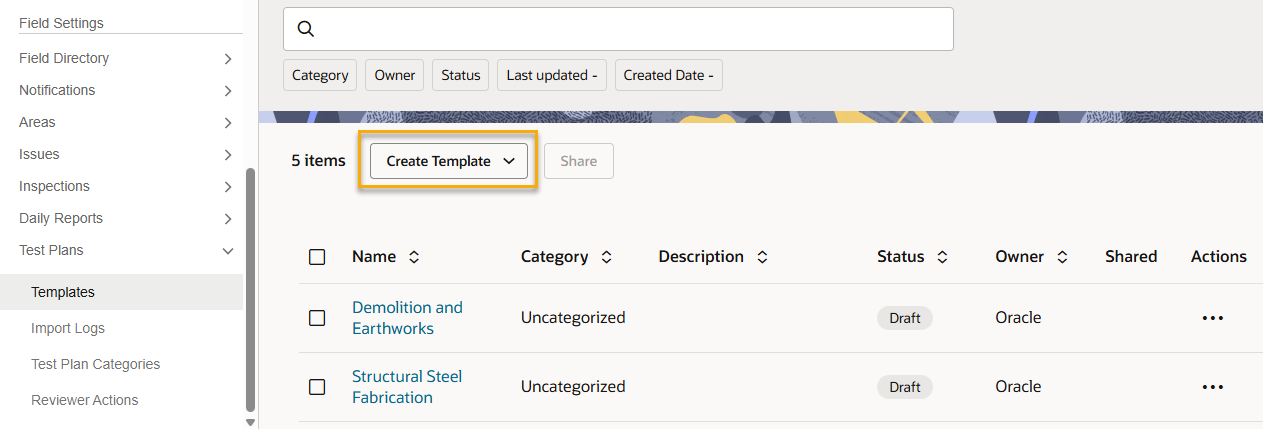
Task: Click the search magnifier icon
Action: (306, 29)
